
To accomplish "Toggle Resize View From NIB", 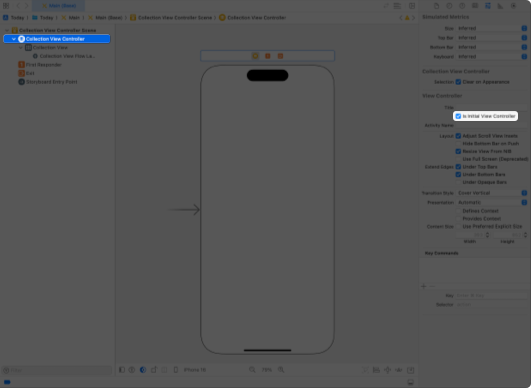I will pyautogui.click(x=458, y=151).
